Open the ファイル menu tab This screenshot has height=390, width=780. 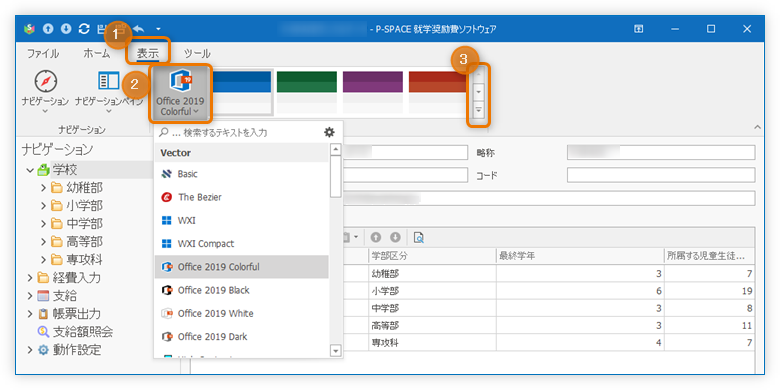tap(43, 53)
